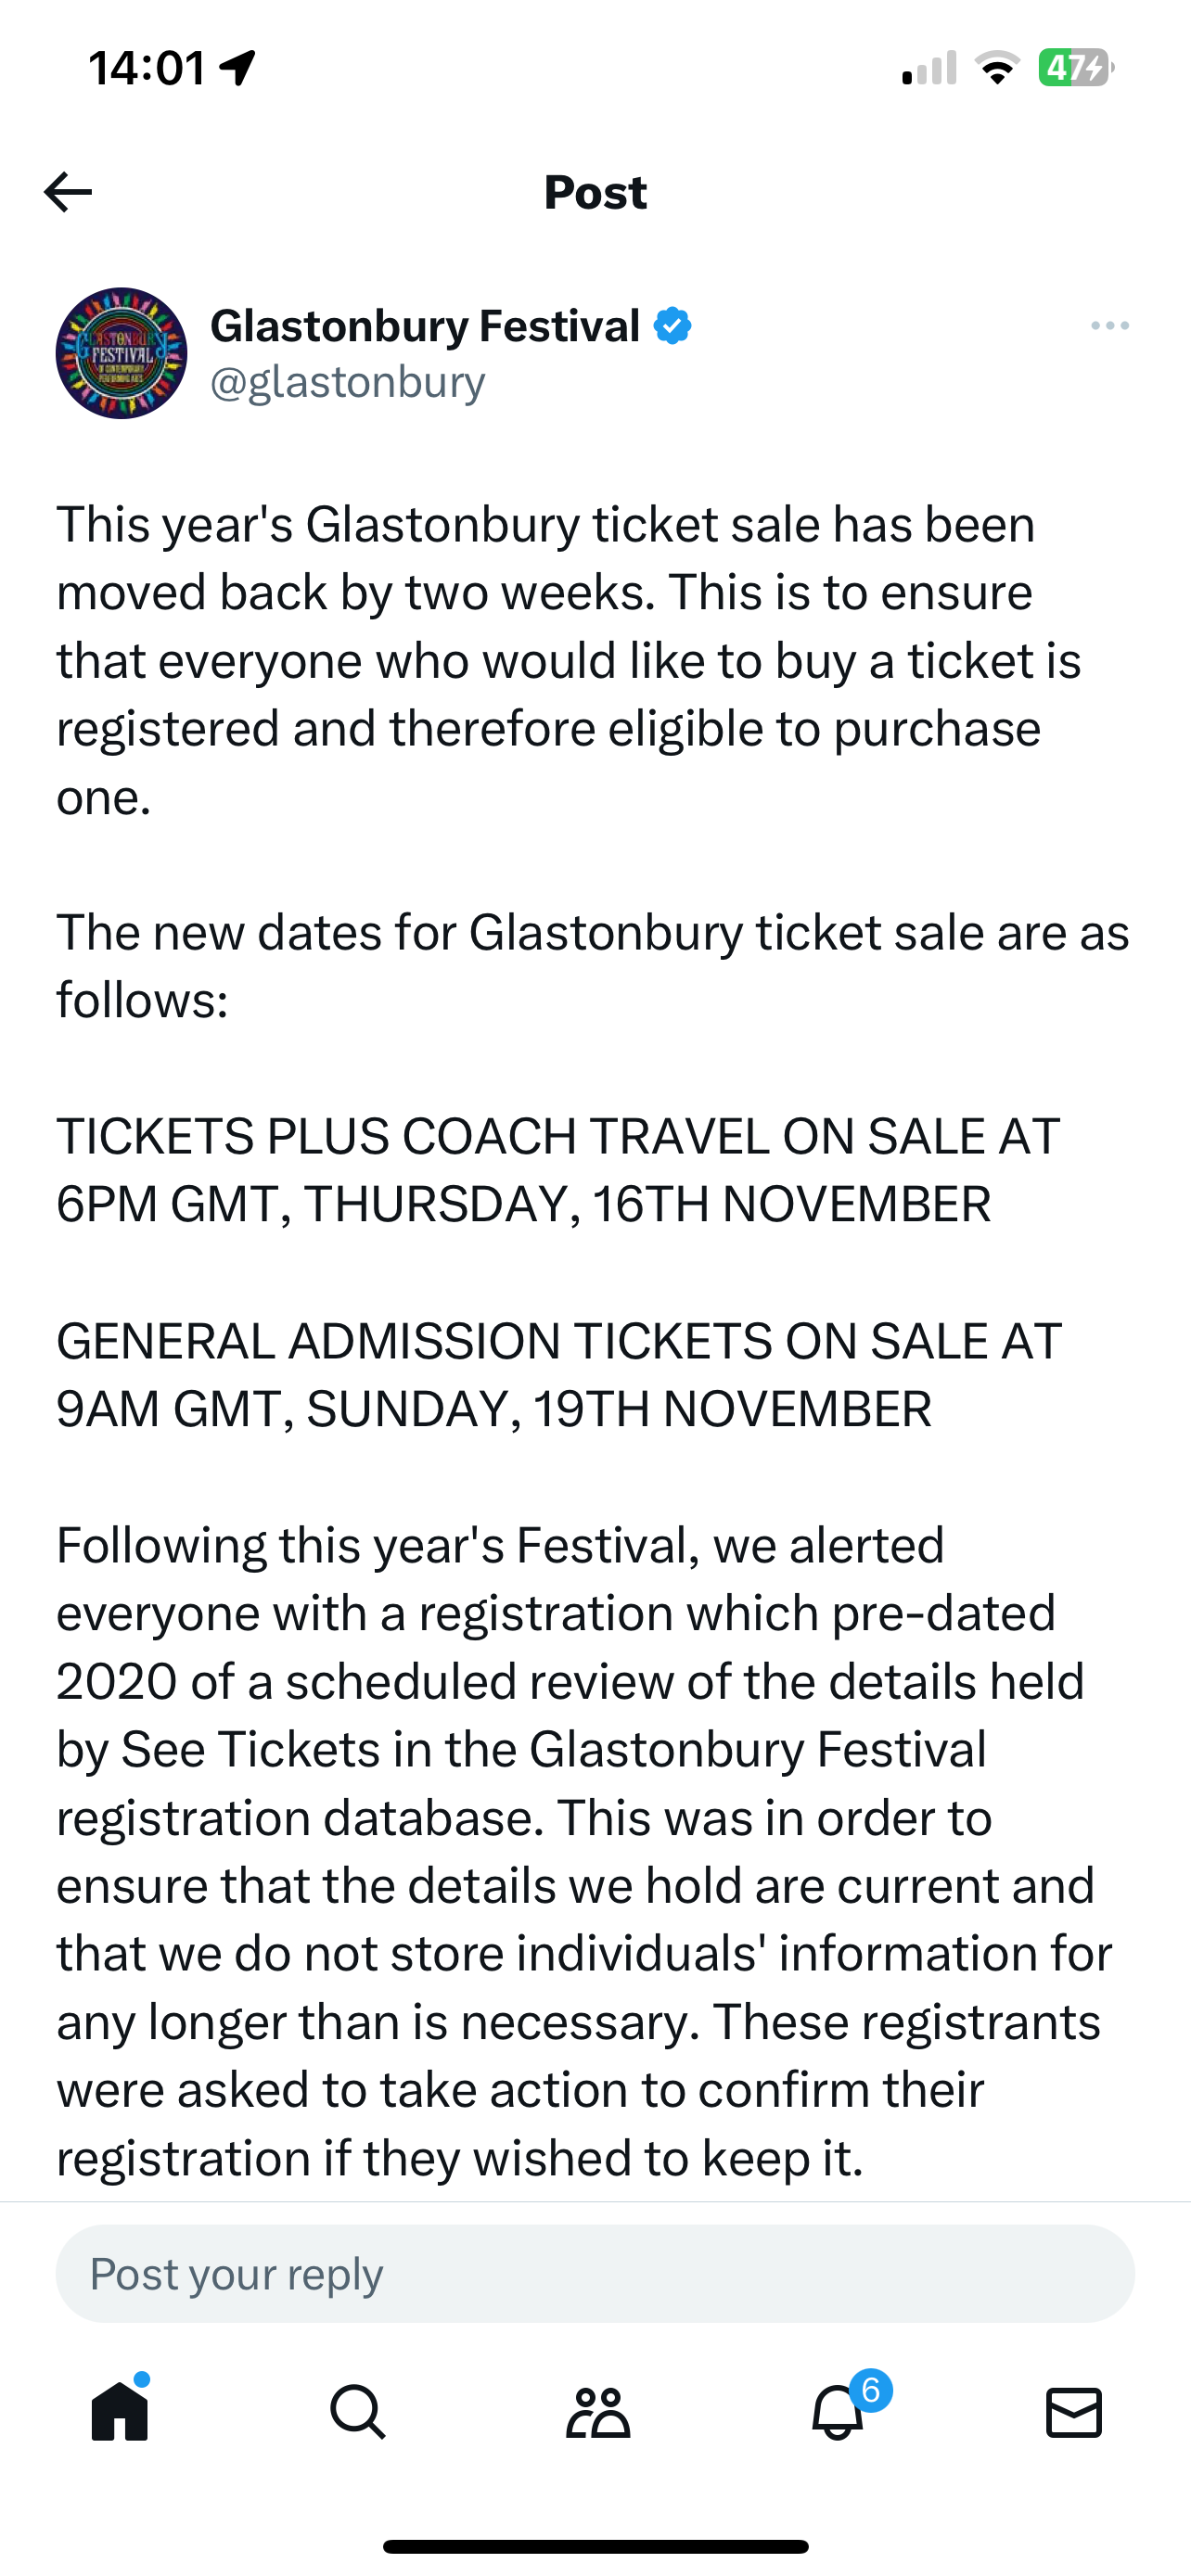Tap the battery indicator in status bar
The width and height of the screenshot is (1191, 2576).
tap(1076, 68)
